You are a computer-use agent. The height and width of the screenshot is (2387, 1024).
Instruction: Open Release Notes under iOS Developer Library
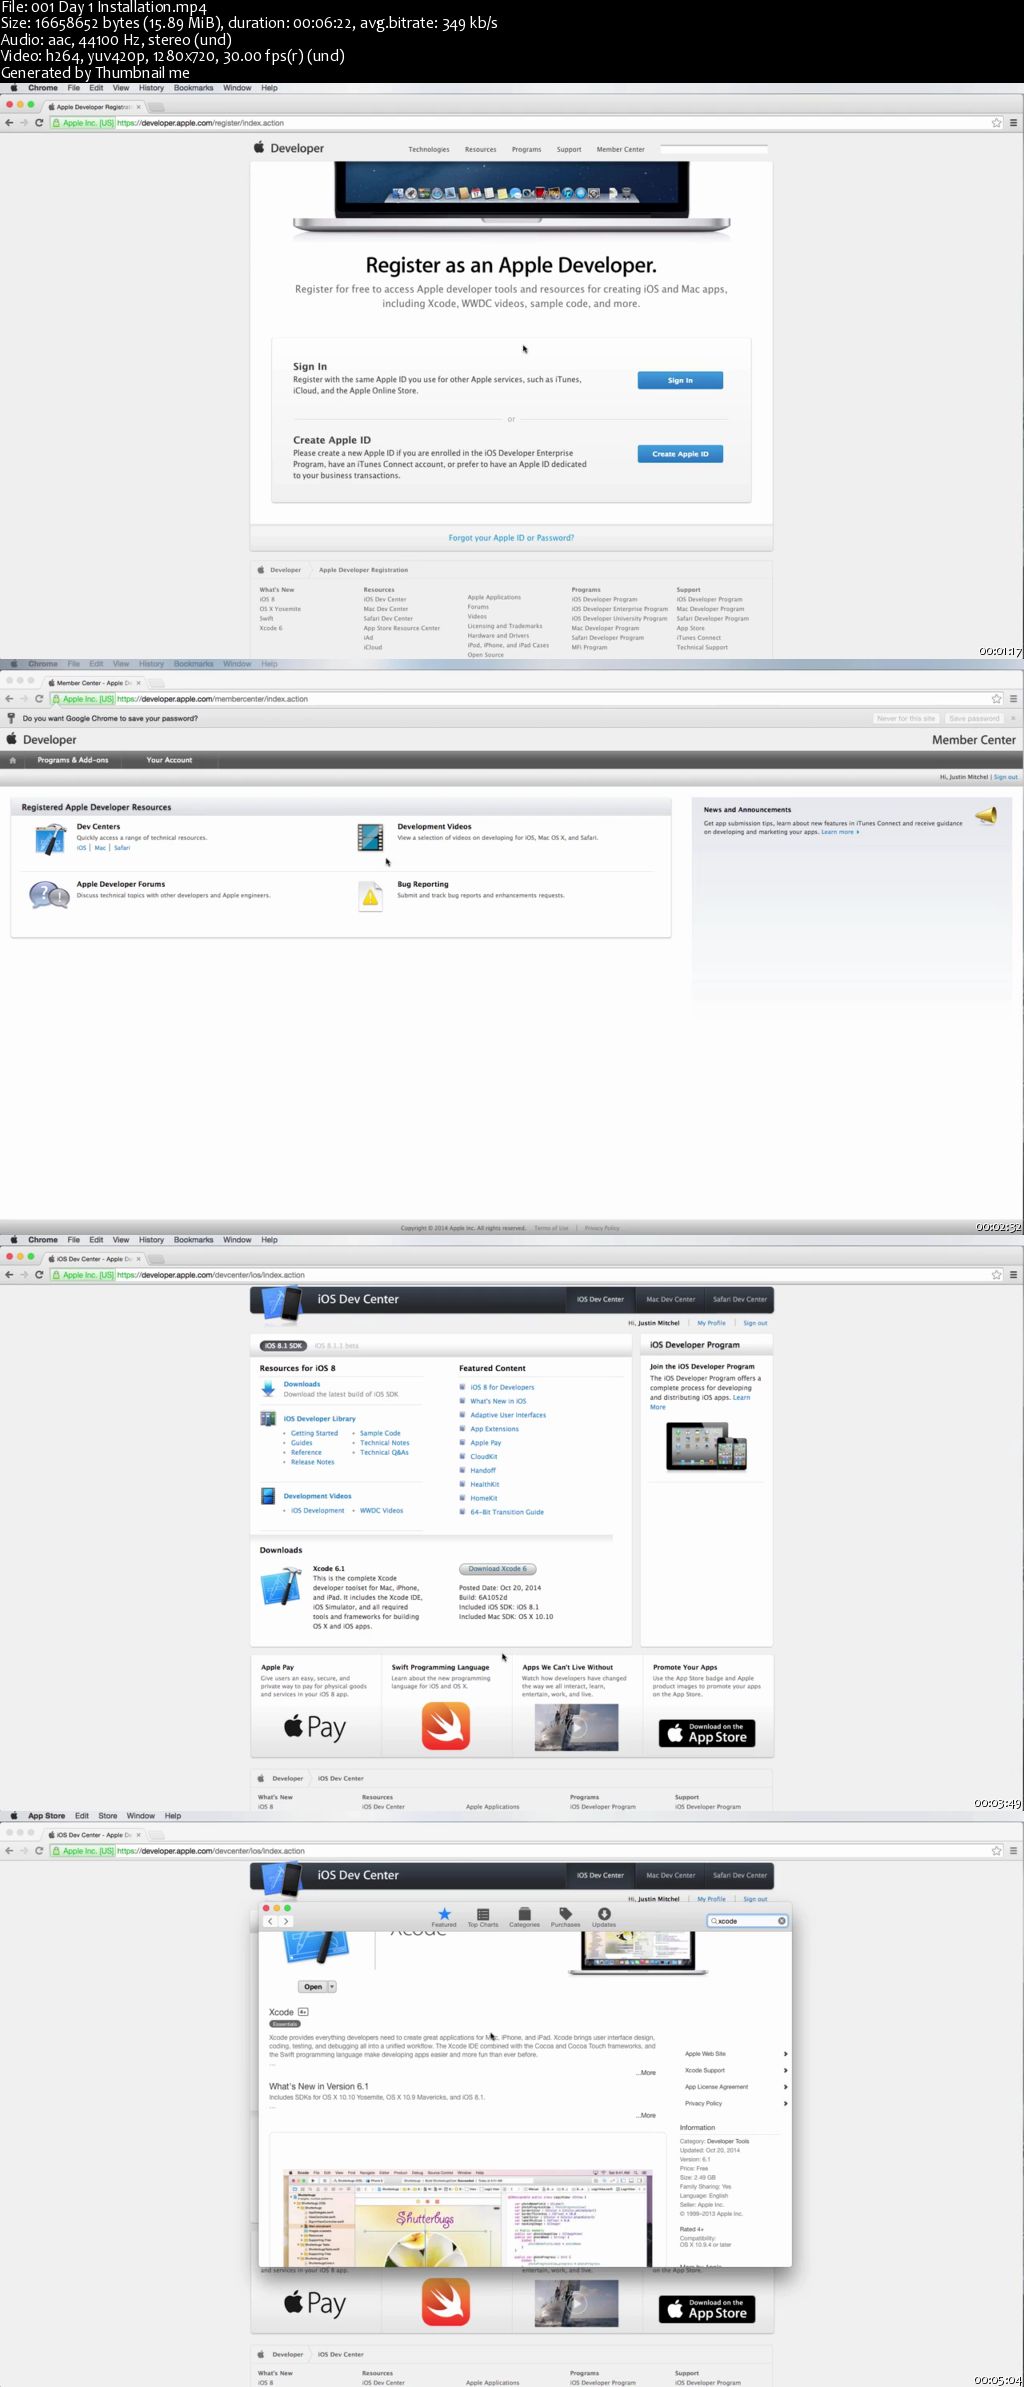point(313,1462)
